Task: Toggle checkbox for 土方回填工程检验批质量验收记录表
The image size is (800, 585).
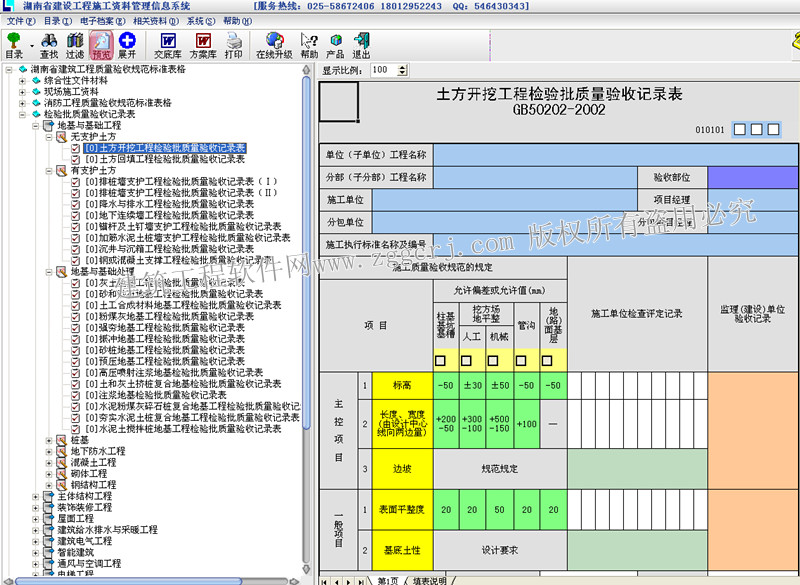Action: pyautogui.click(x=76, y=159)
